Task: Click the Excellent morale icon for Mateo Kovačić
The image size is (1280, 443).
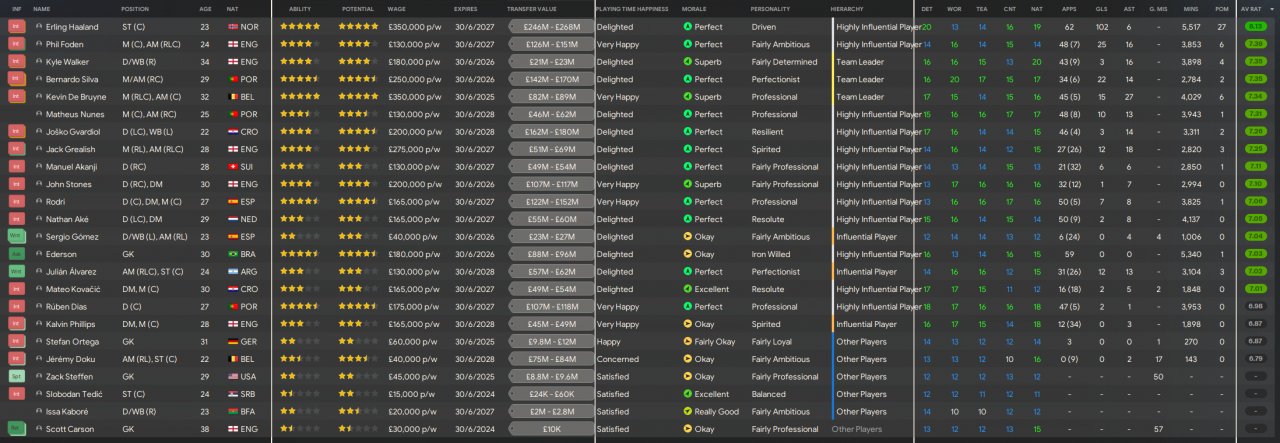Action: (687, 289)
